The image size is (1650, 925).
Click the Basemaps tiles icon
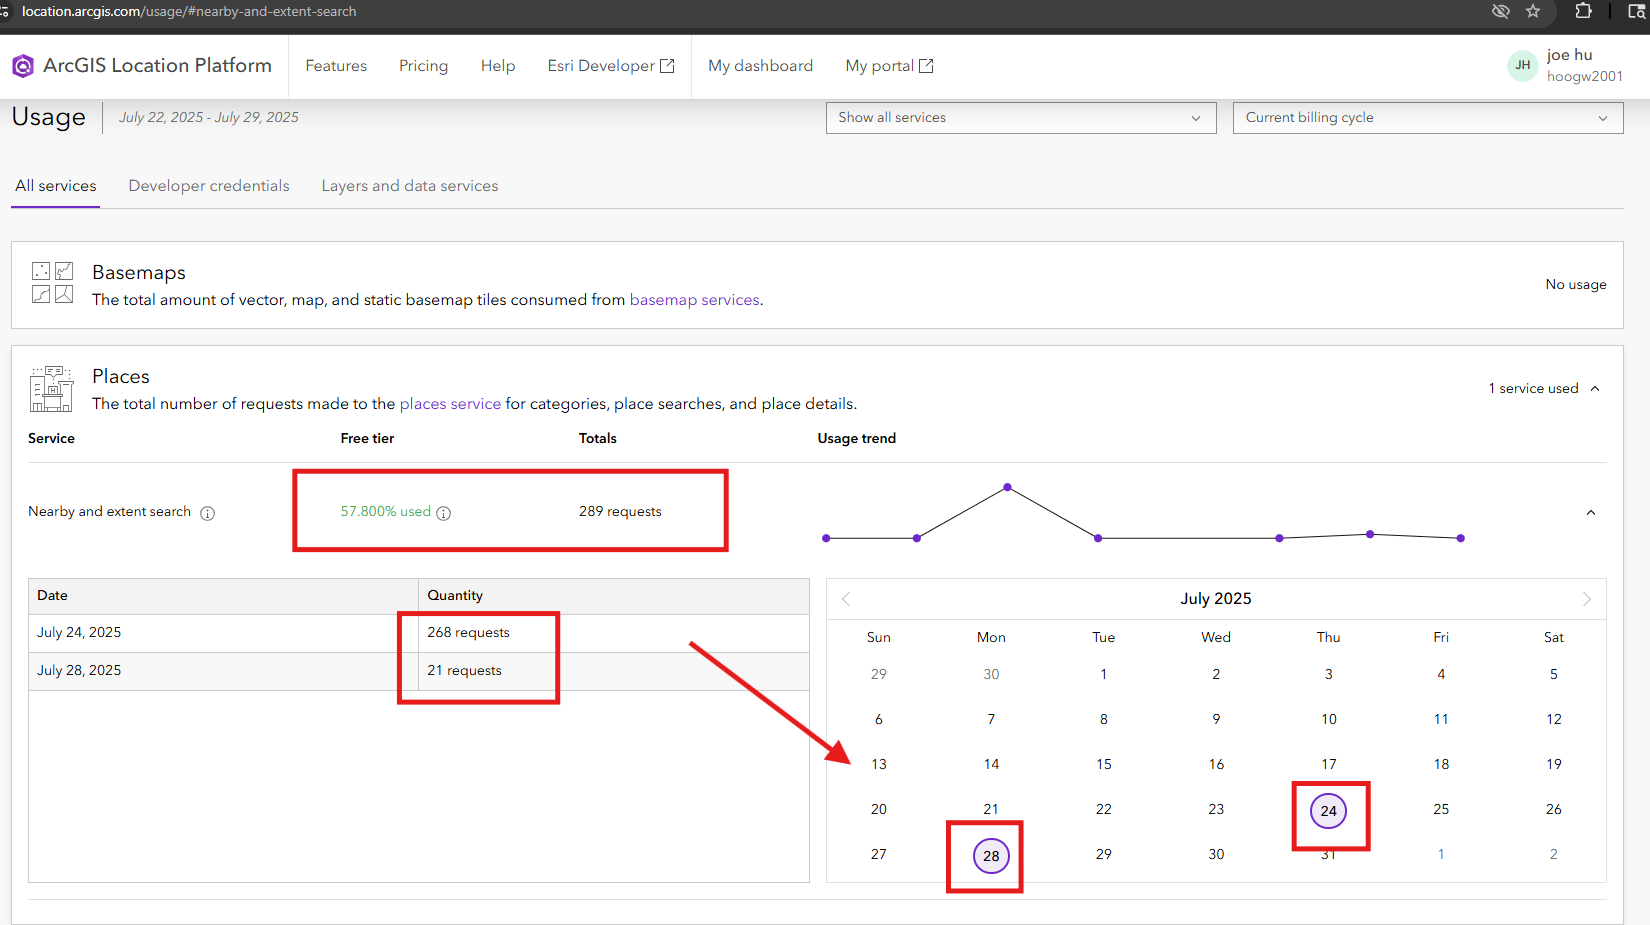pyautogui.click(x=52, y=283)
